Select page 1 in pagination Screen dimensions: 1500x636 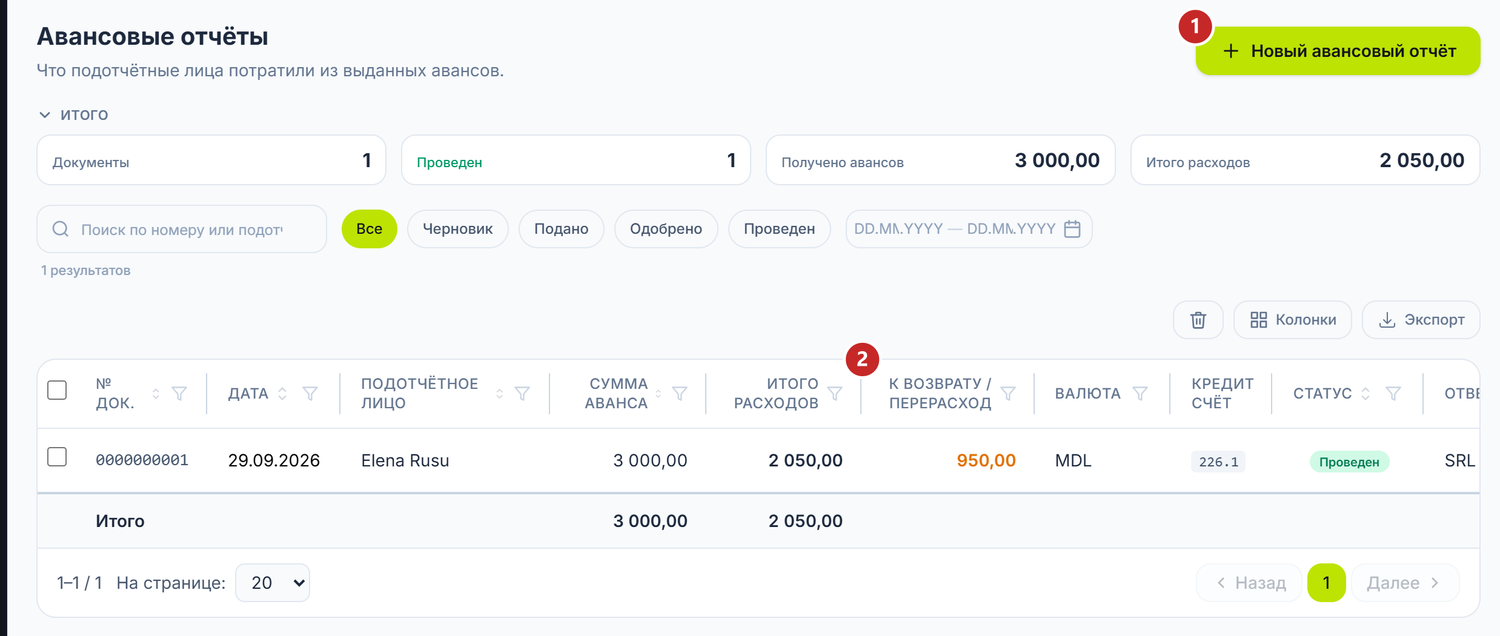(1326, 583)
